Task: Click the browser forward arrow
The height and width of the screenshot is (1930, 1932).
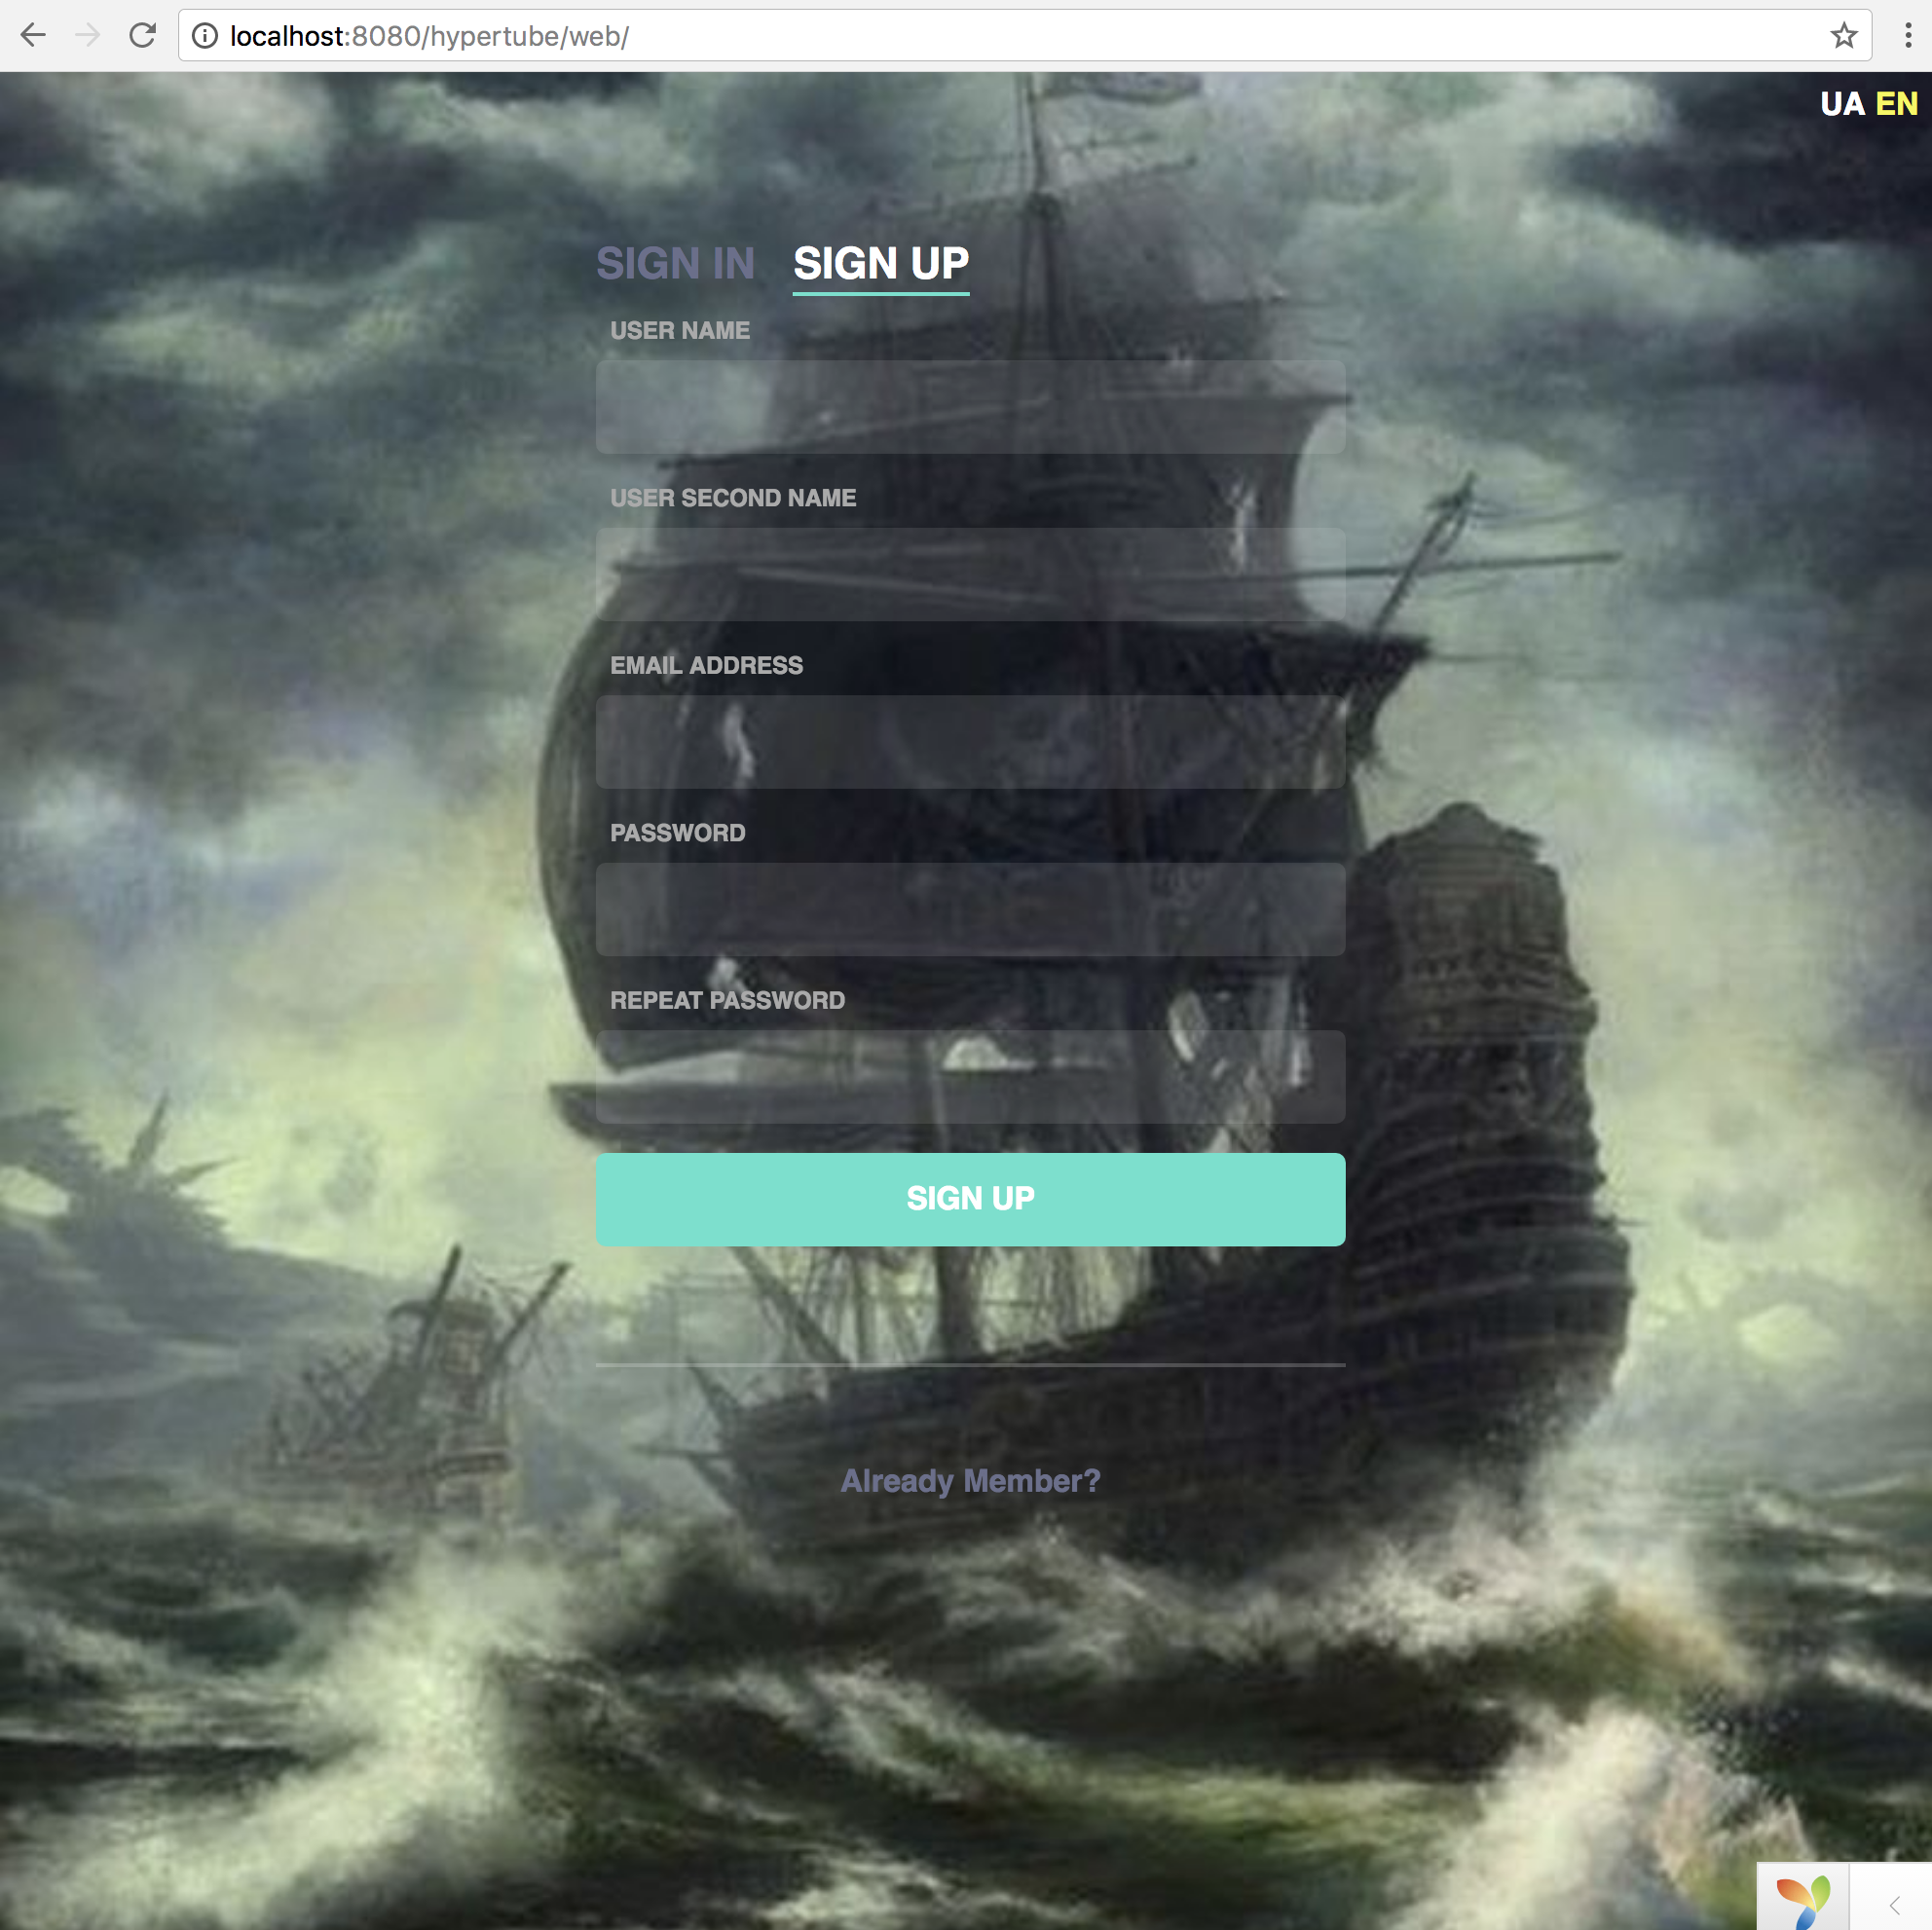Action: [88, 36]
